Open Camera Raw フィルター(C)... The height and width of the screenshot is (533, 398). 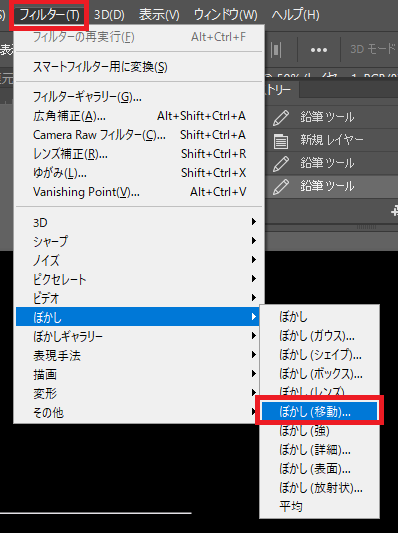pos(139,135)
